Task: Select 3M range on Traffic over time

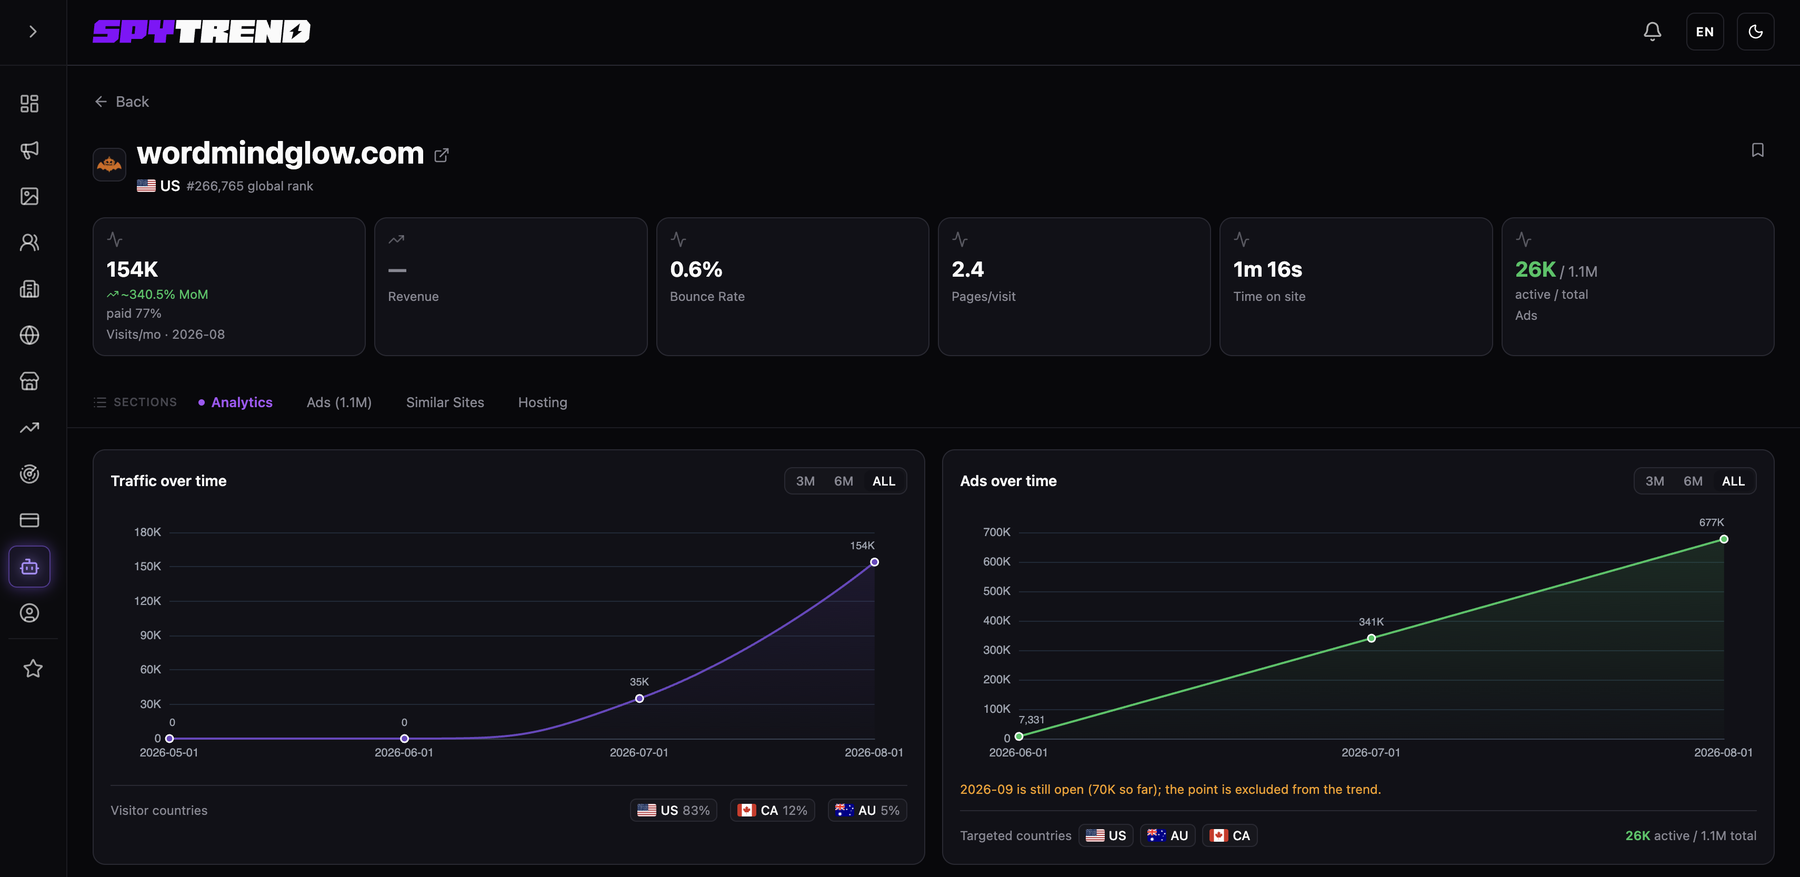Action: click(806, 481)
